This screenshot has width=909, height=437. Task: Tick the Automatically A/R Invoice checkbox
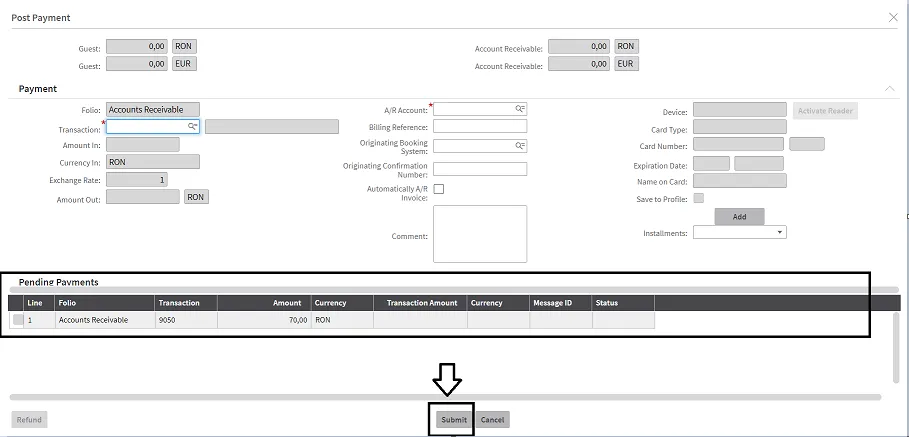pos(439,189)
